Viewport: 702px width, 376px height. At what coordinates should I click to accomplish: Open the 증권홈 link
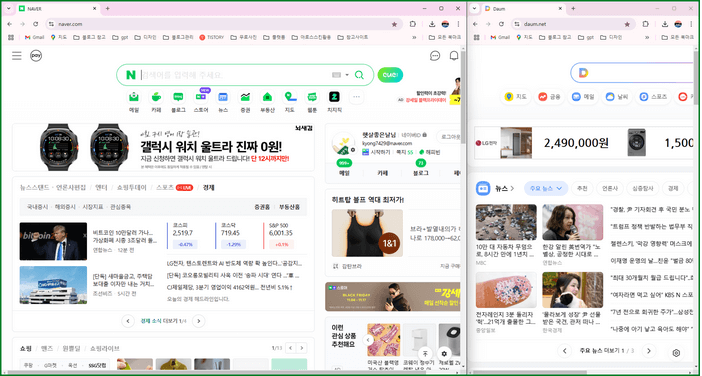(262, 207)
